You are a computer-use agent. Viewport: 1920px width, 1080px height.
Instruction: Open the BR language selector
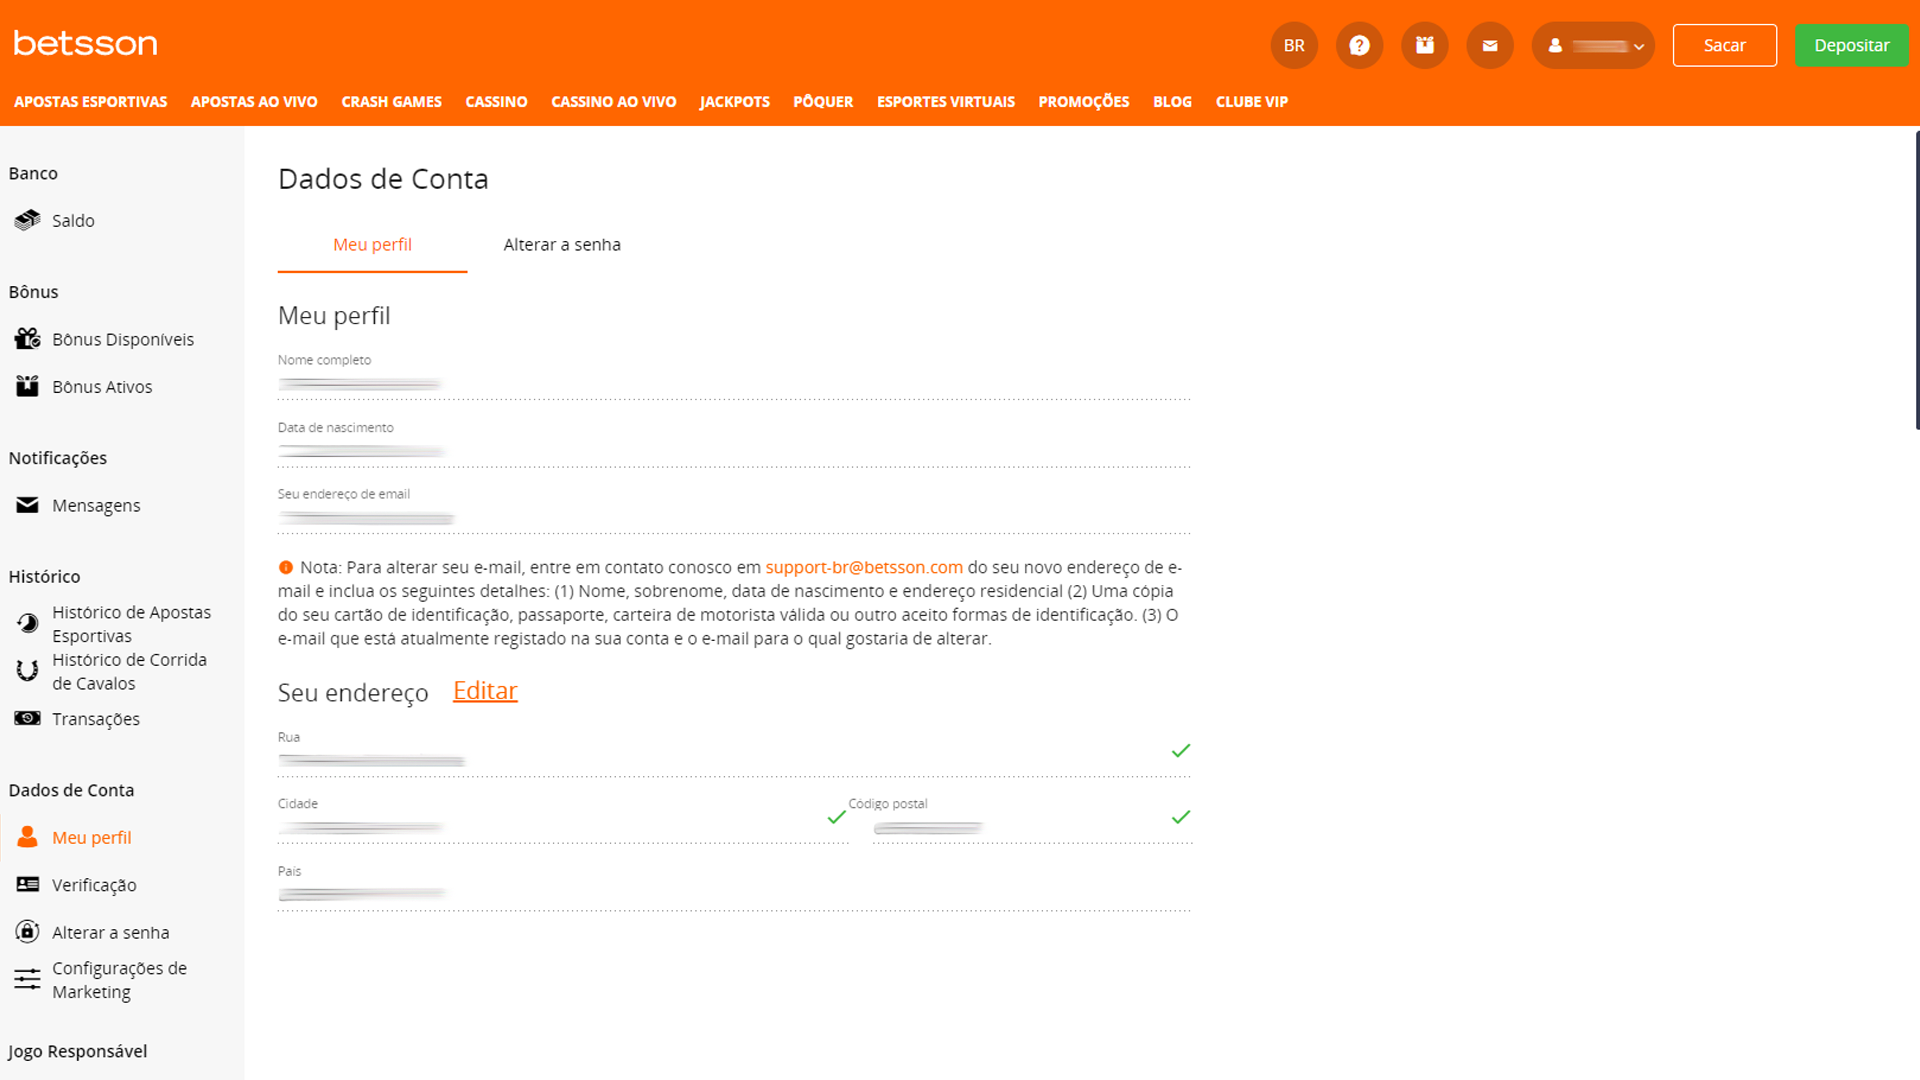[1294, 46]
